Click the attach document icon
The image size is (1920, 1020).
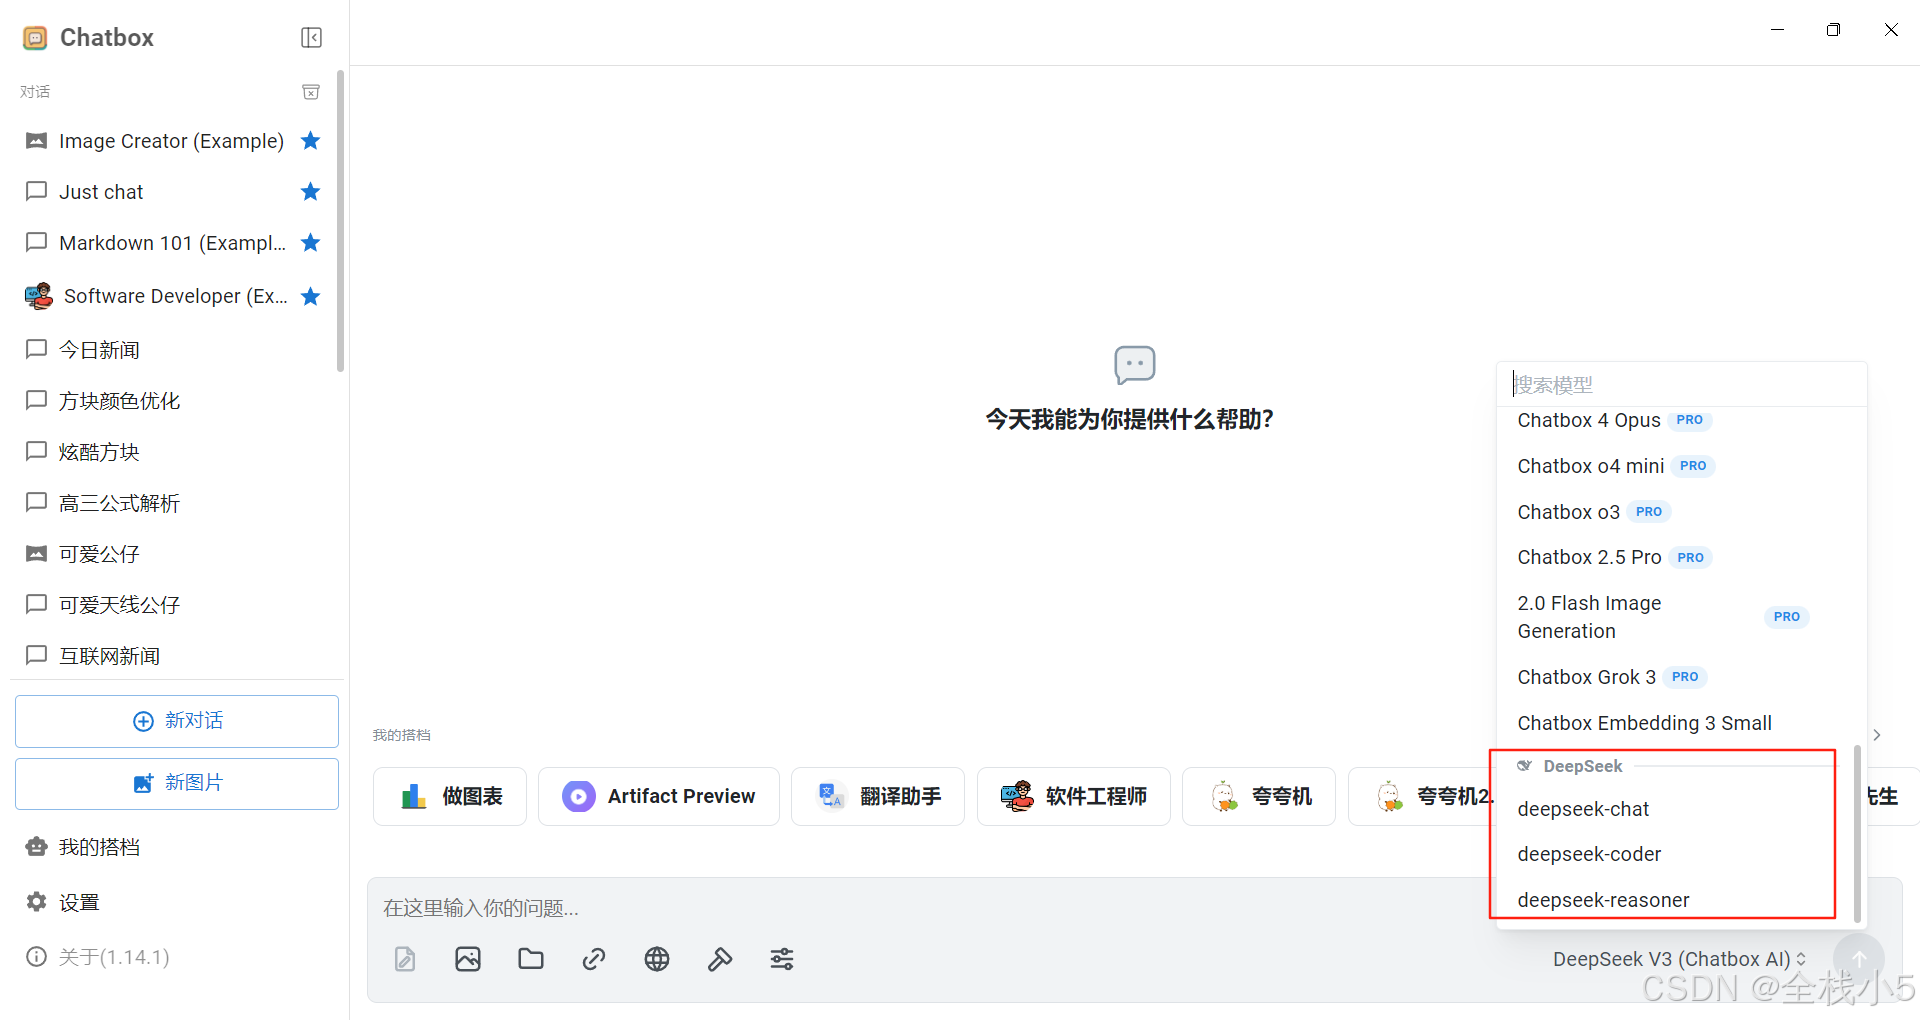[x=405, y=959]
